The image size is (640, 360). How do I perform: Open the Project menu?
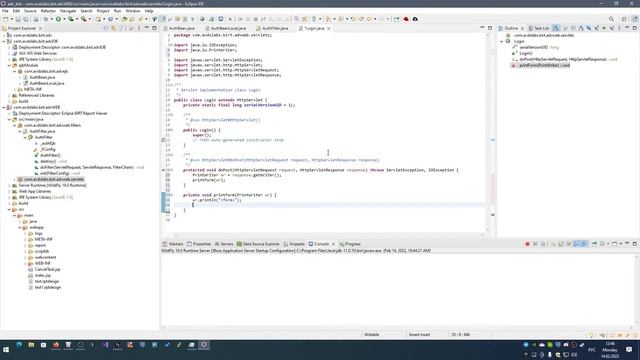[x=103, y=11]
